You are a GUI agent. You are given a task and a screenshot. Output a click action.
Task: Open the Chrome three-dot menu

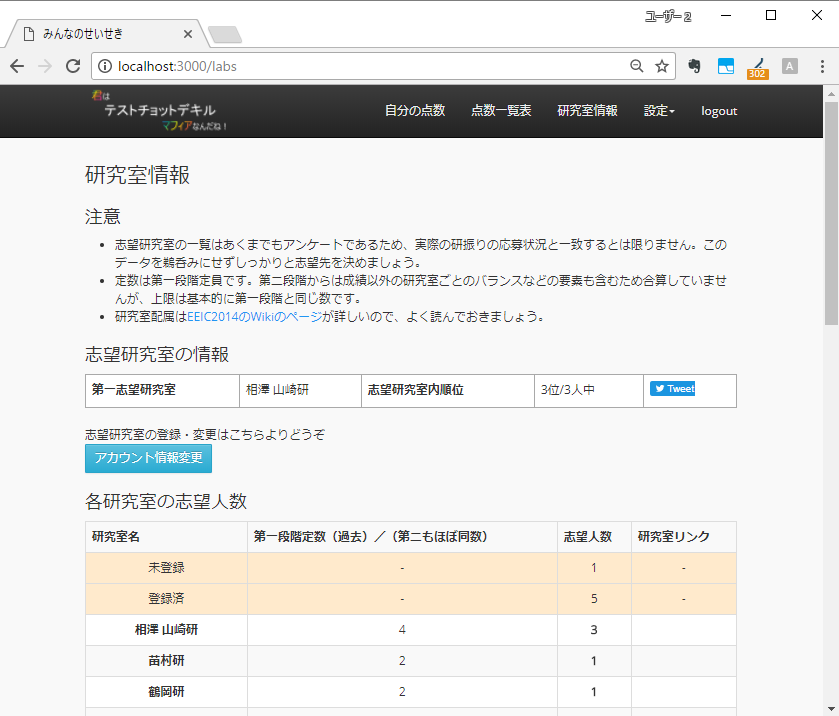[822, 66]
